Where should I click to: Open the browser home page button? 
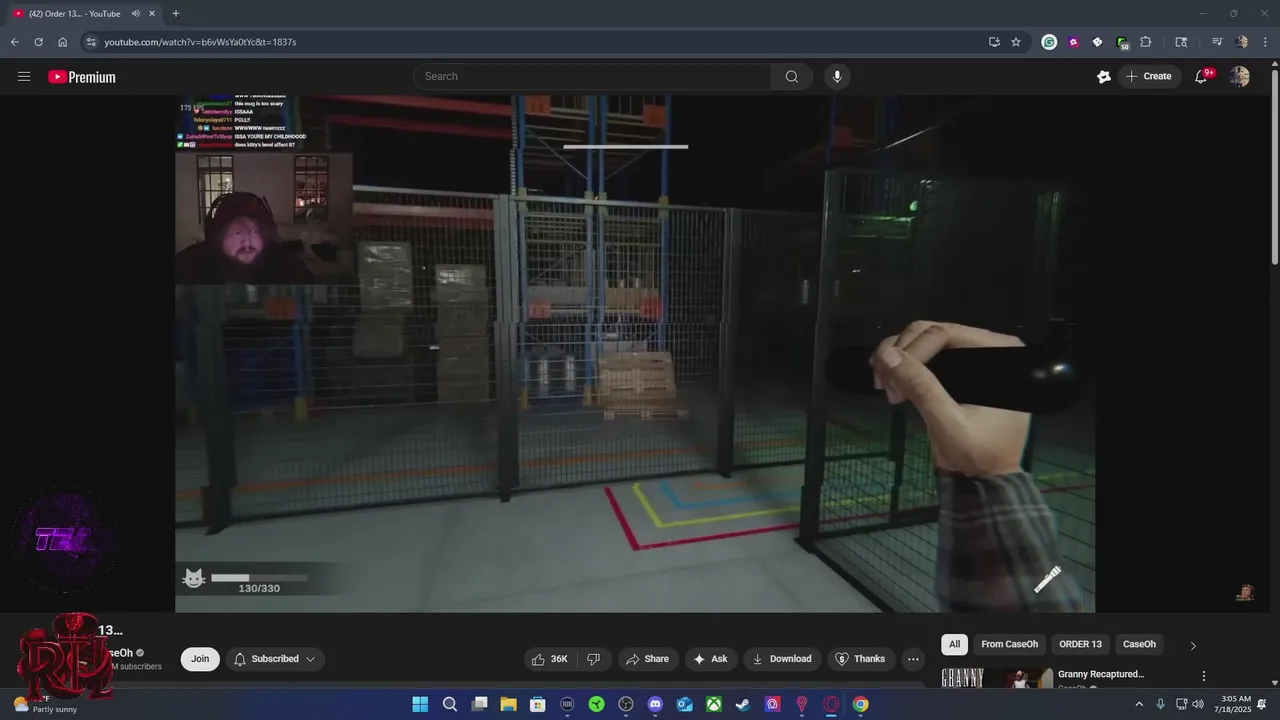tap(62, 42)
